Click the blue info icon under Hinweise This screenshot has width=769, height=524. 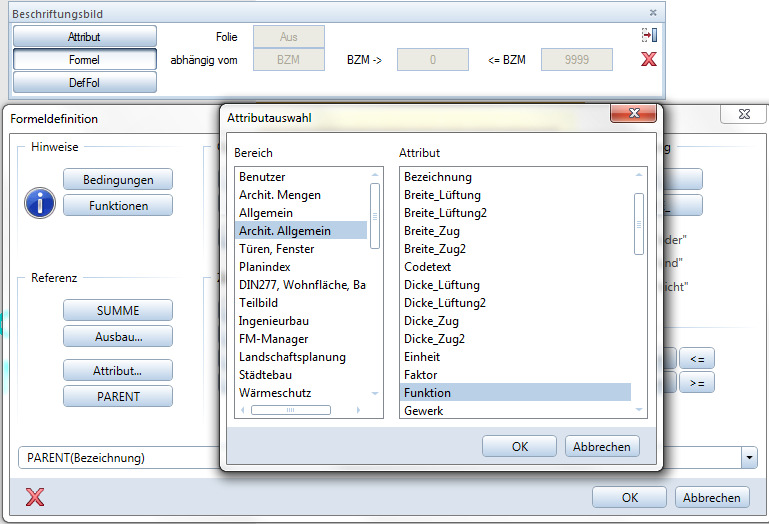(x=40, y=203)
